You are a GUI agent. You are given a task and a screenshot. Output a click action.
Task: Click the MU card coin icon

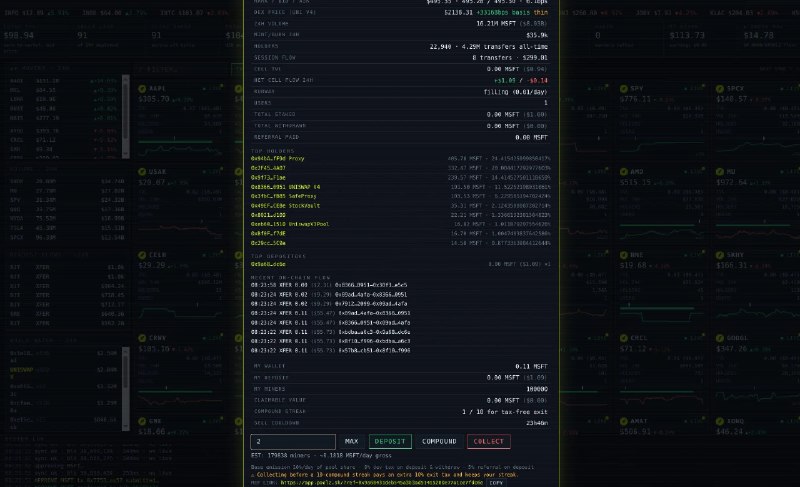pyautogui.click(x=720, y=172)
